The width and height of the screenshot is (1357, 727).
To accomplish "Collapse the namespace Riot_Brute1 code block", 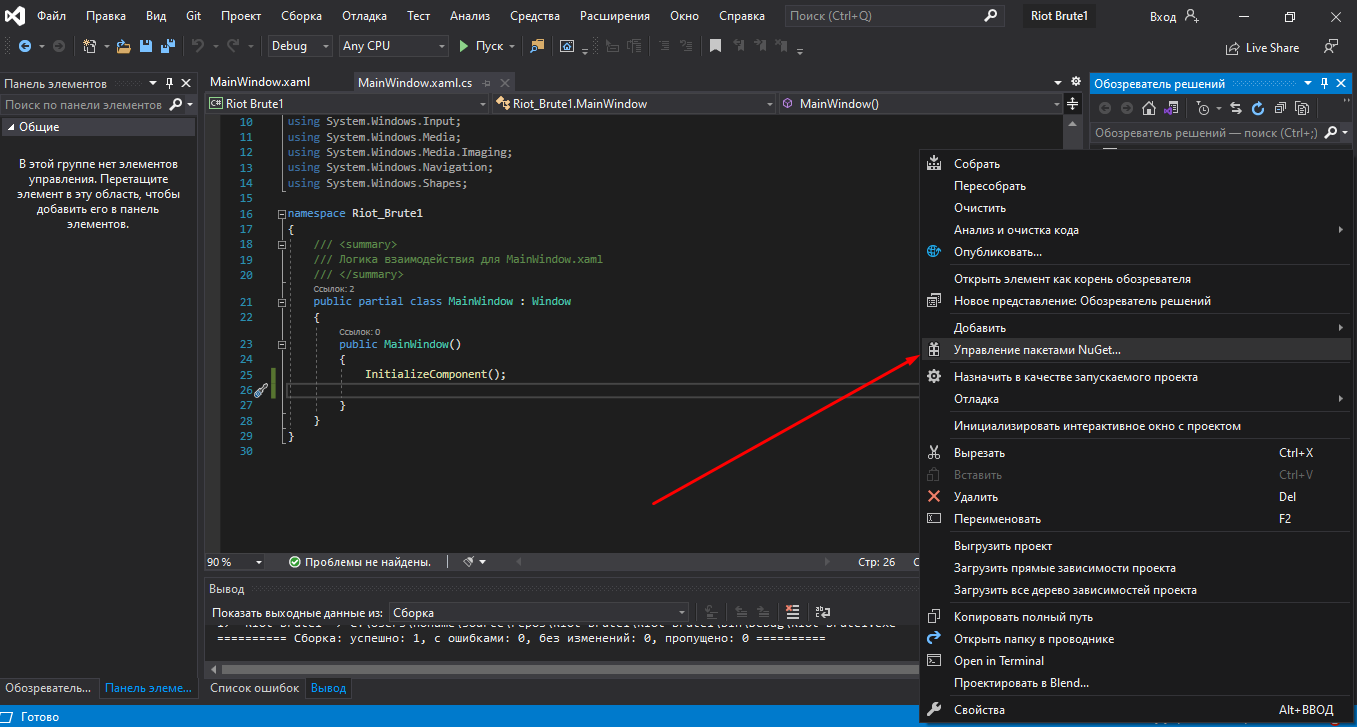I will pos(281,214).
